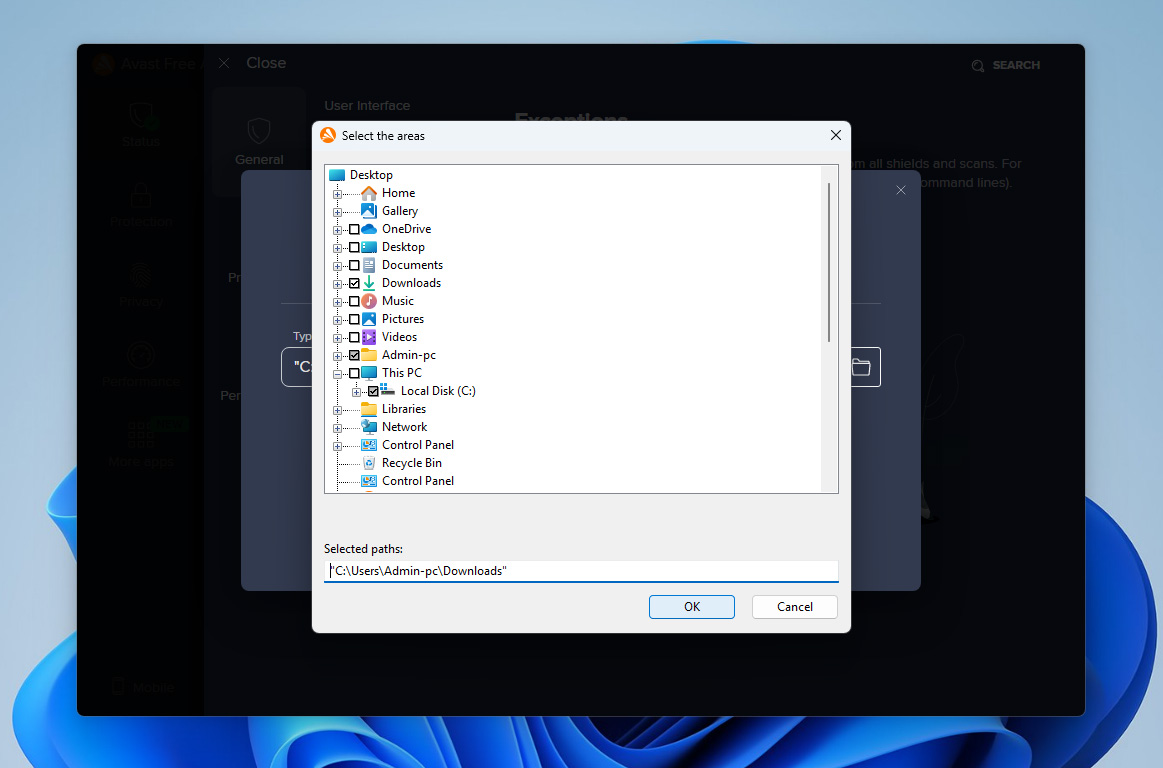This screenshot has width=1163, height=768.
Task: Select the Pictures label in the tree
Action: [403, 319]
